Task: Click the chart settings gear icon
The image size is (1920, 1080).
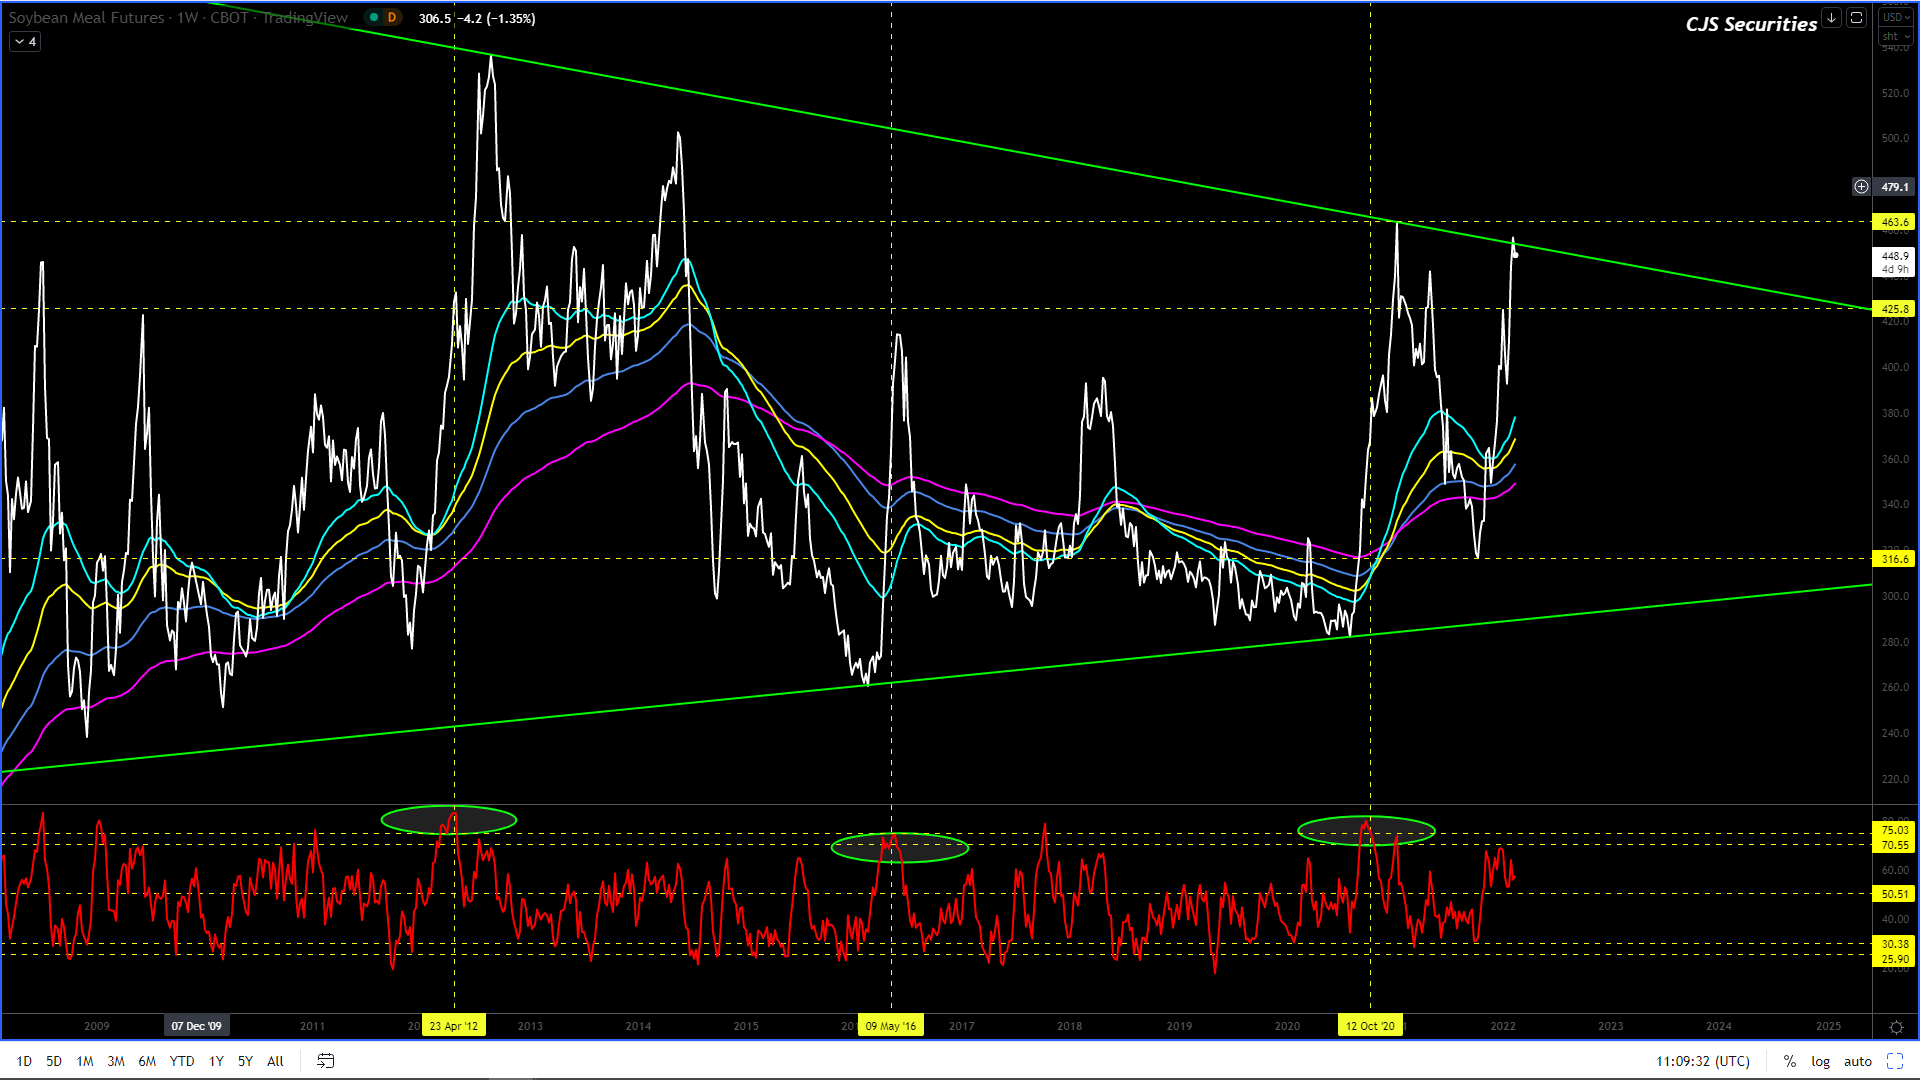Action: click(1896, 1027)
